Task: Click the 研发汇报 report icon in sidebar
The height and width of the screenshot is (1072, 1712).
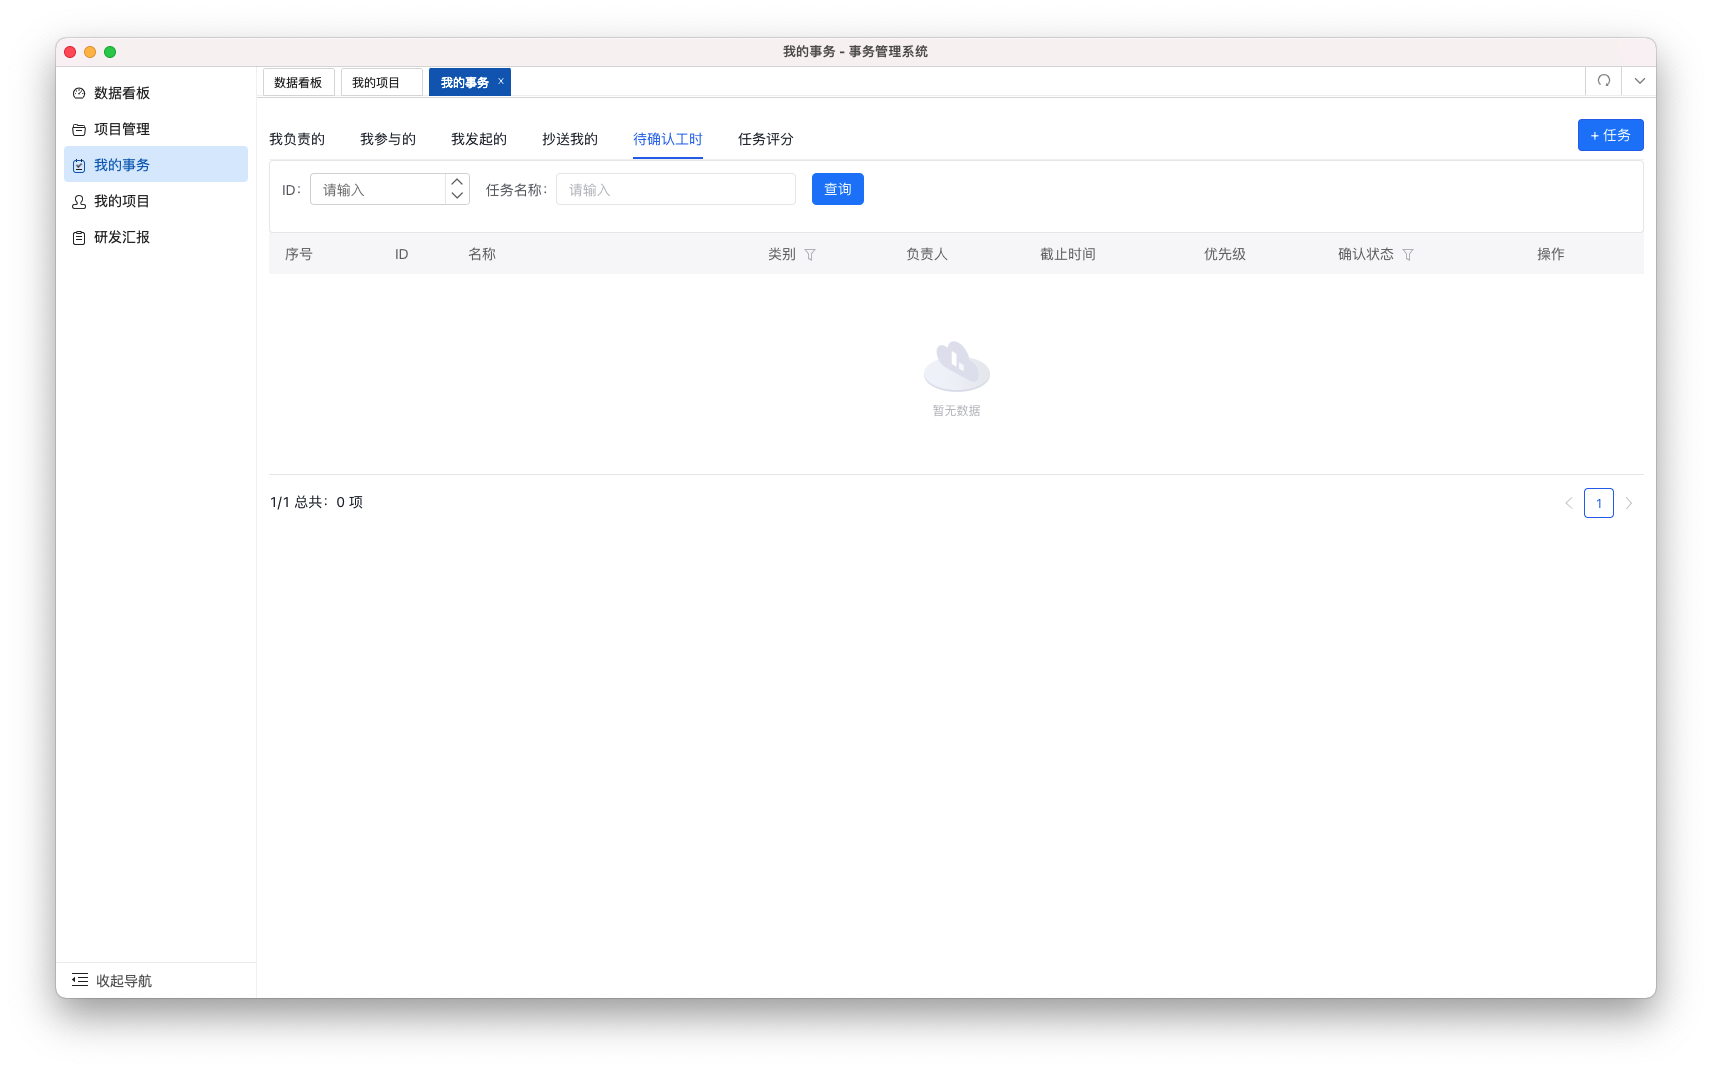Action: 79,237
